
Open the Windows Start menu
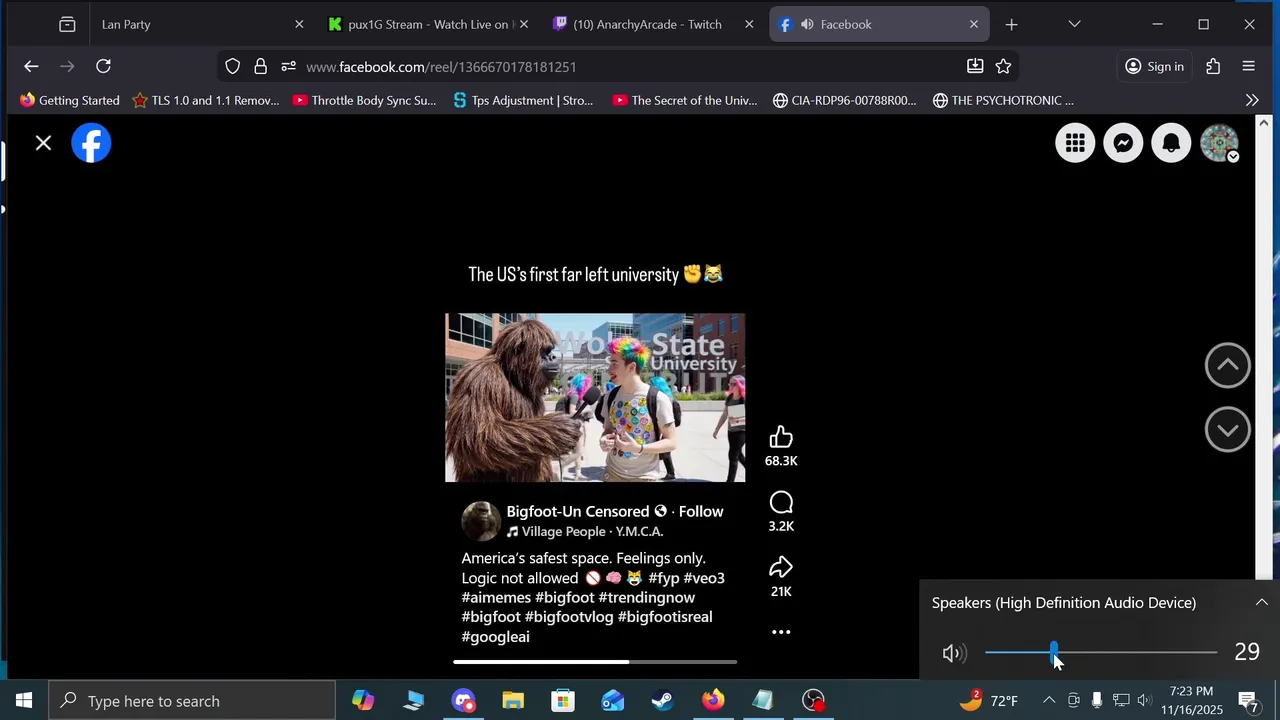pyautogui.click(x=24, y=700)
